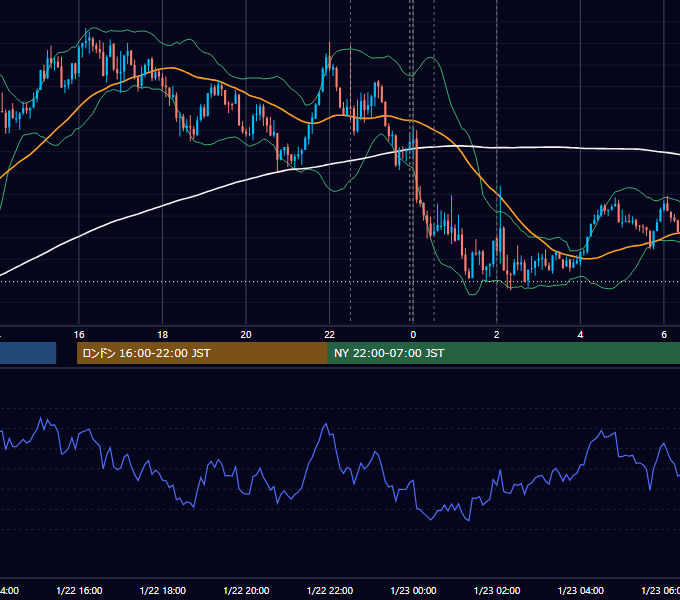This screenshot has height=600, width=680.
Task: Click the 4 hour label on the upper axis
Action: (x=580, y=335)
